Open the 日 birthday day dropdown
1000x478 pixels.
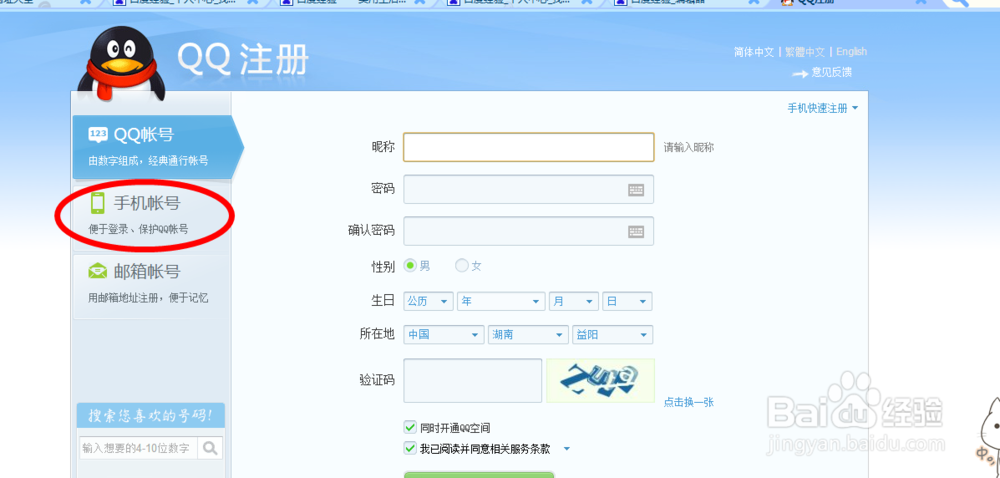(627, 301)
